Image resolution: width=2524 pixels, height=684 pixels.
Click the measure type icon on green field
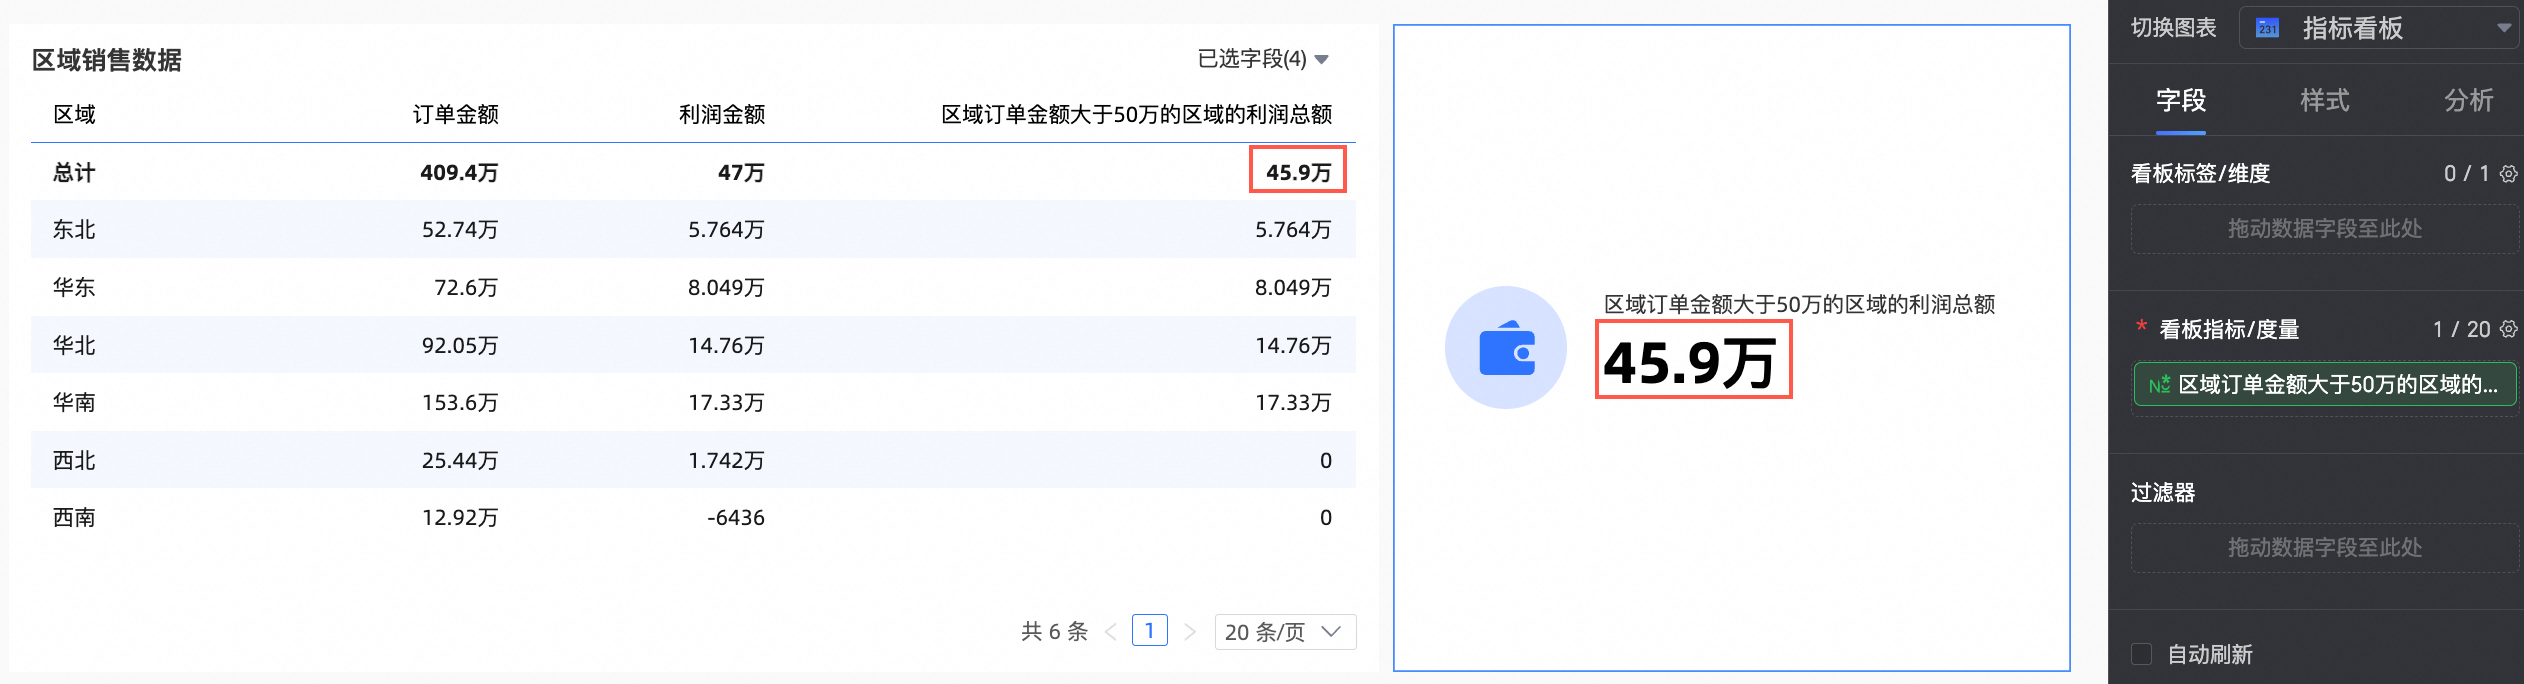pyautogui.click(x=2159, y=385)
